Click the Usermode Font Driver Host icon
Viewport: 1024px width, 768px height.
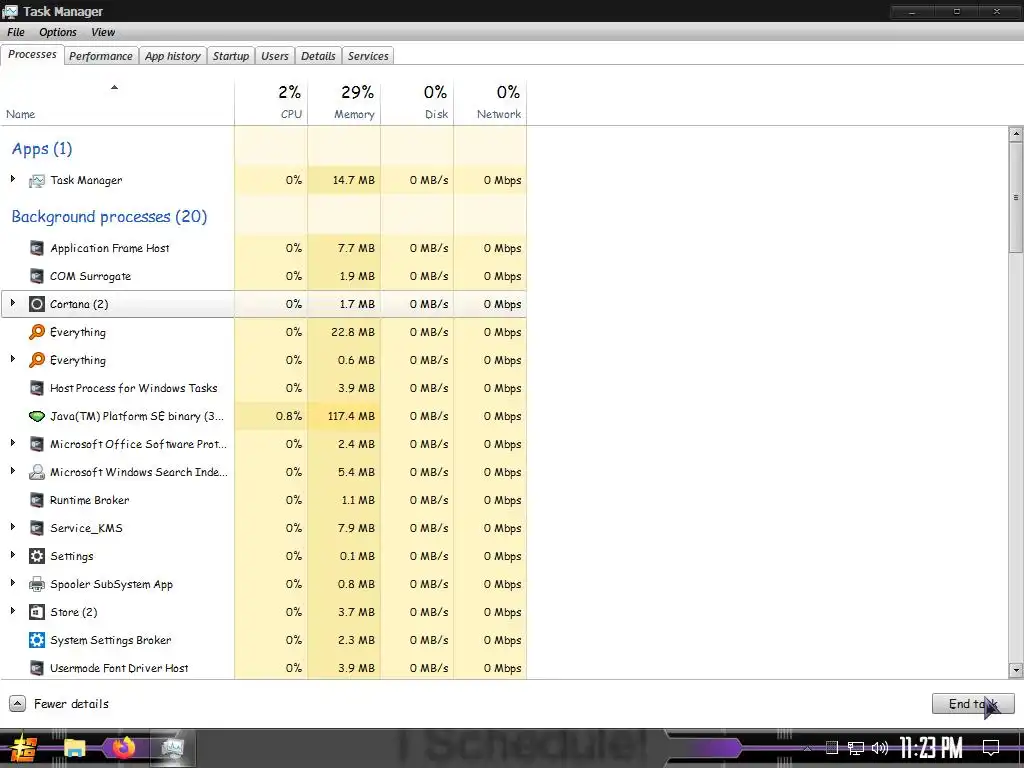[x=37, y=668]
